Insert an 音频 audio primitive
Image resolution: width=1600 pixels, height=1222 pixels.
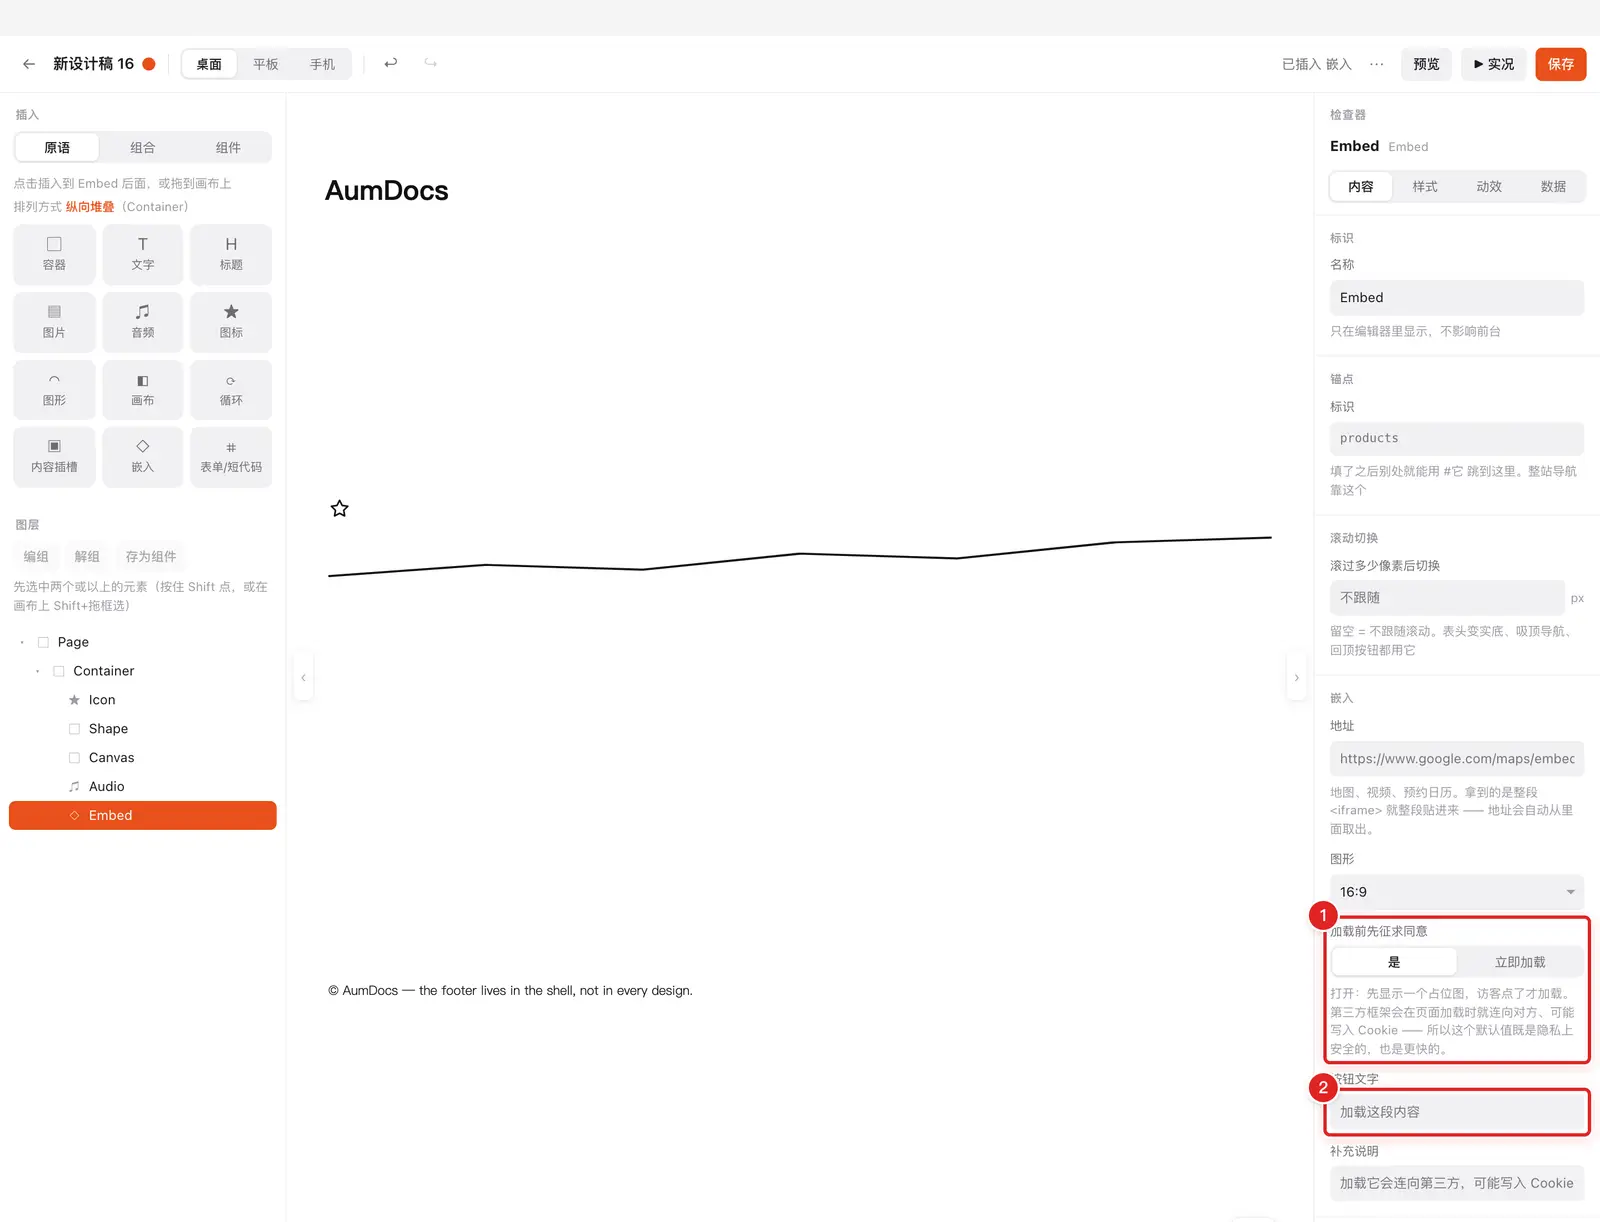[x=143, y=322]
